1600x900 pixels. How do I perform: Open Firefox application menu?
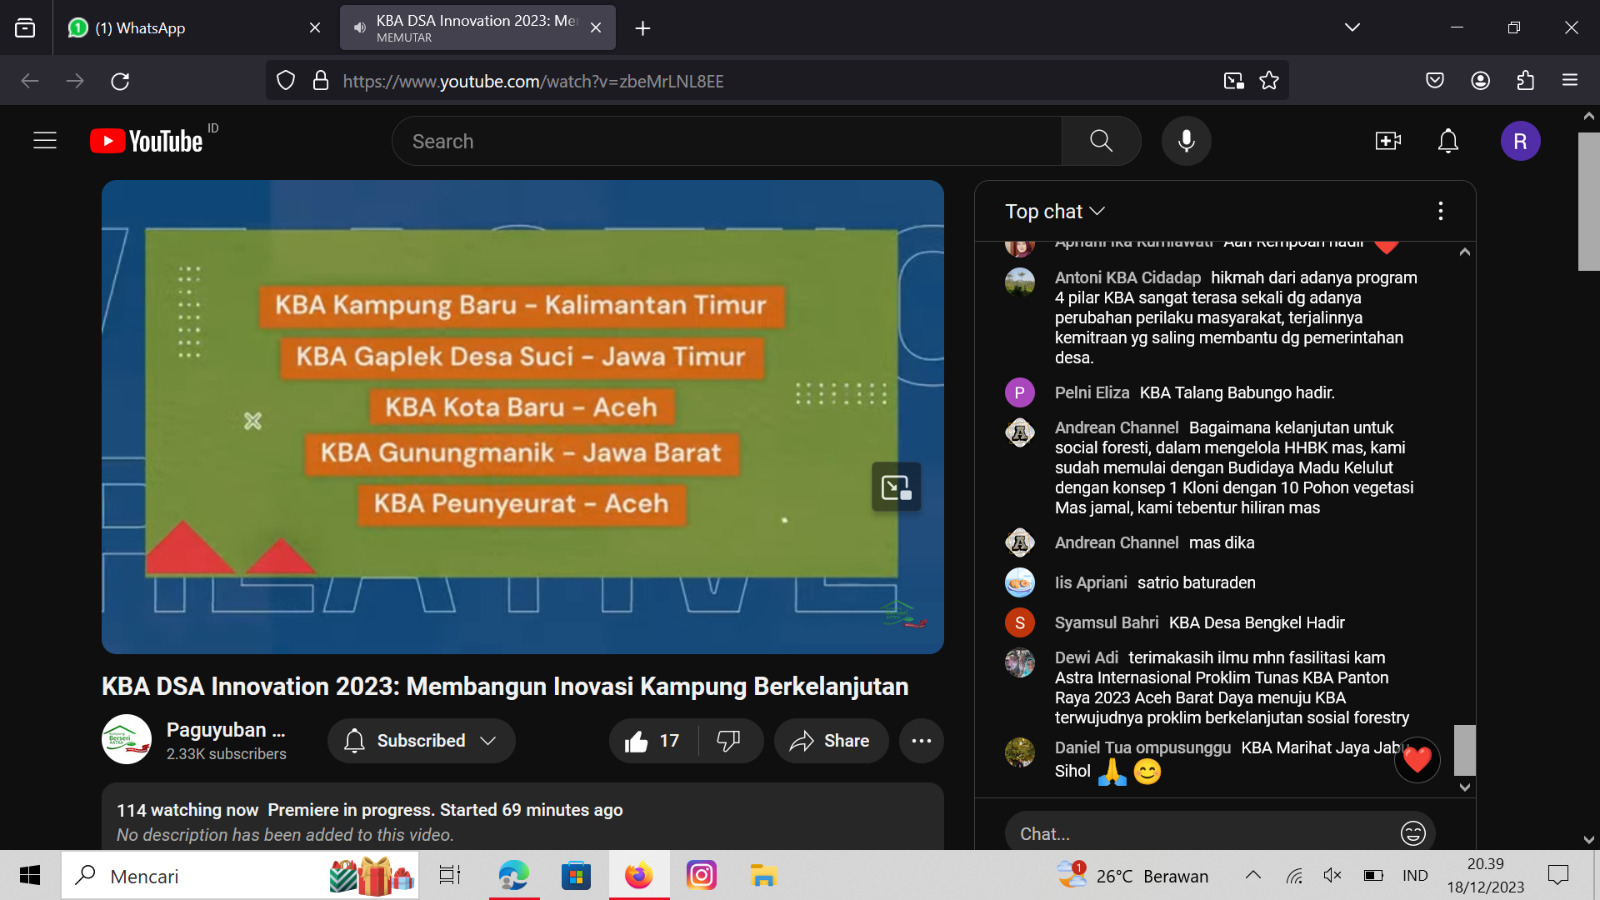tap(1570, 81)
